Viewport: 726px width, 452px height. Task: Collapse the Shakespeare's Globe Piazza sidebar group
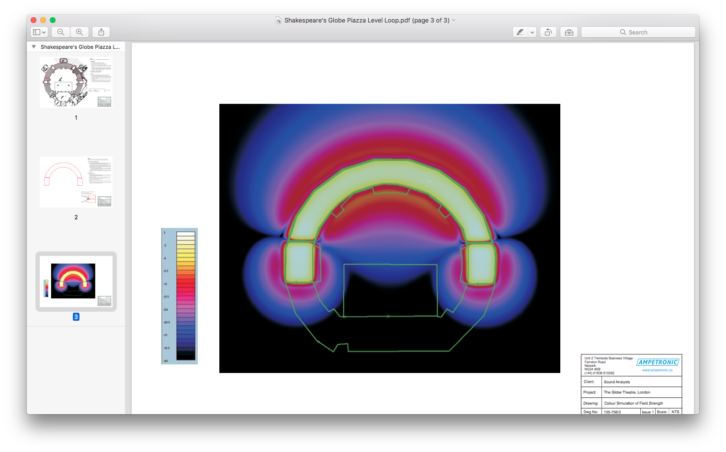(34, 47)
